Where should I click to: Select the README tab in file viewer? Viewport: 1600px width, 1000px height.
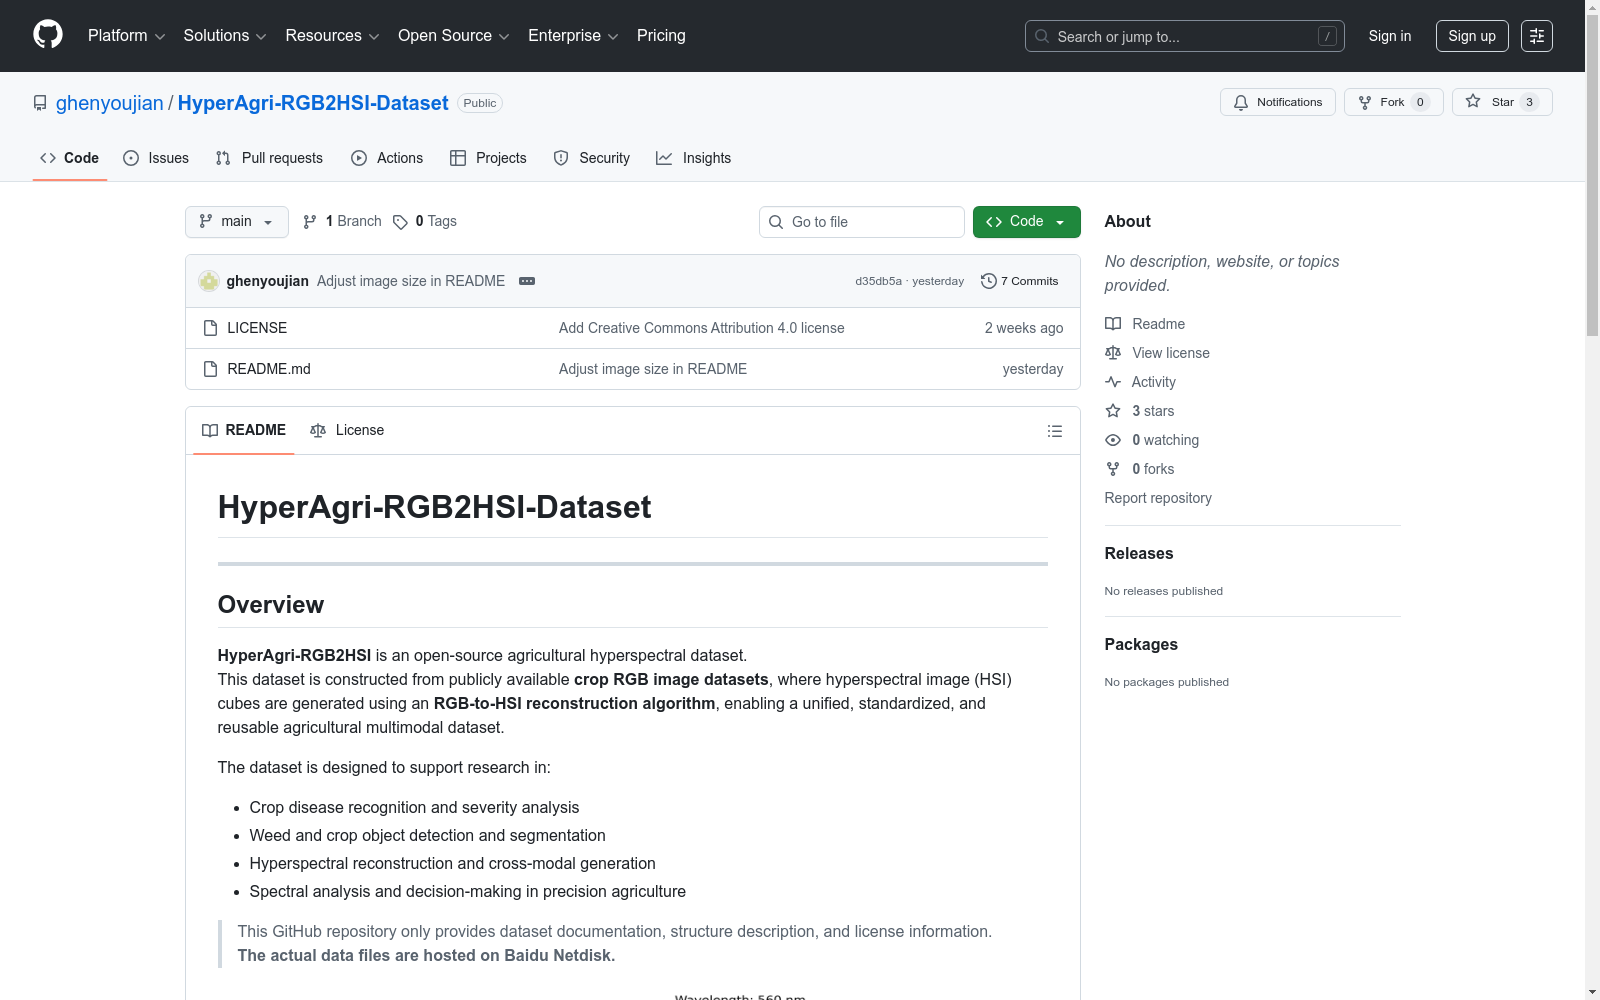click(x=244, y=430)
